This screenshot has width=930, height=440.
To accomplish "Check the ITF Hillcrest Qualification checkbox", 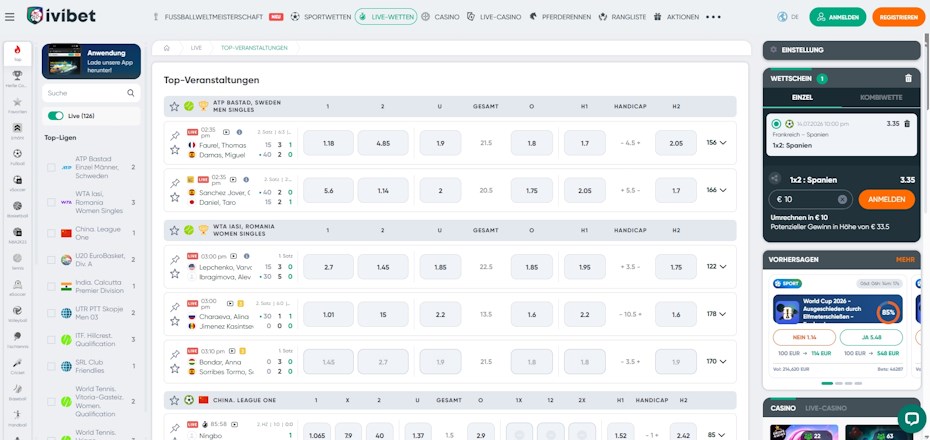I will pyautogui.click(x=51, y=340).
